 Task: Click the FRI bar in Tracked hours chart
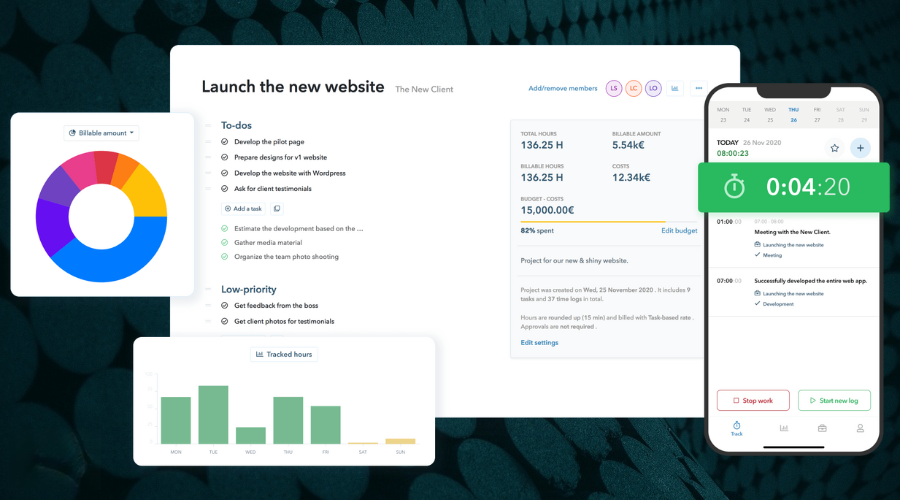(x=325, y=425)
